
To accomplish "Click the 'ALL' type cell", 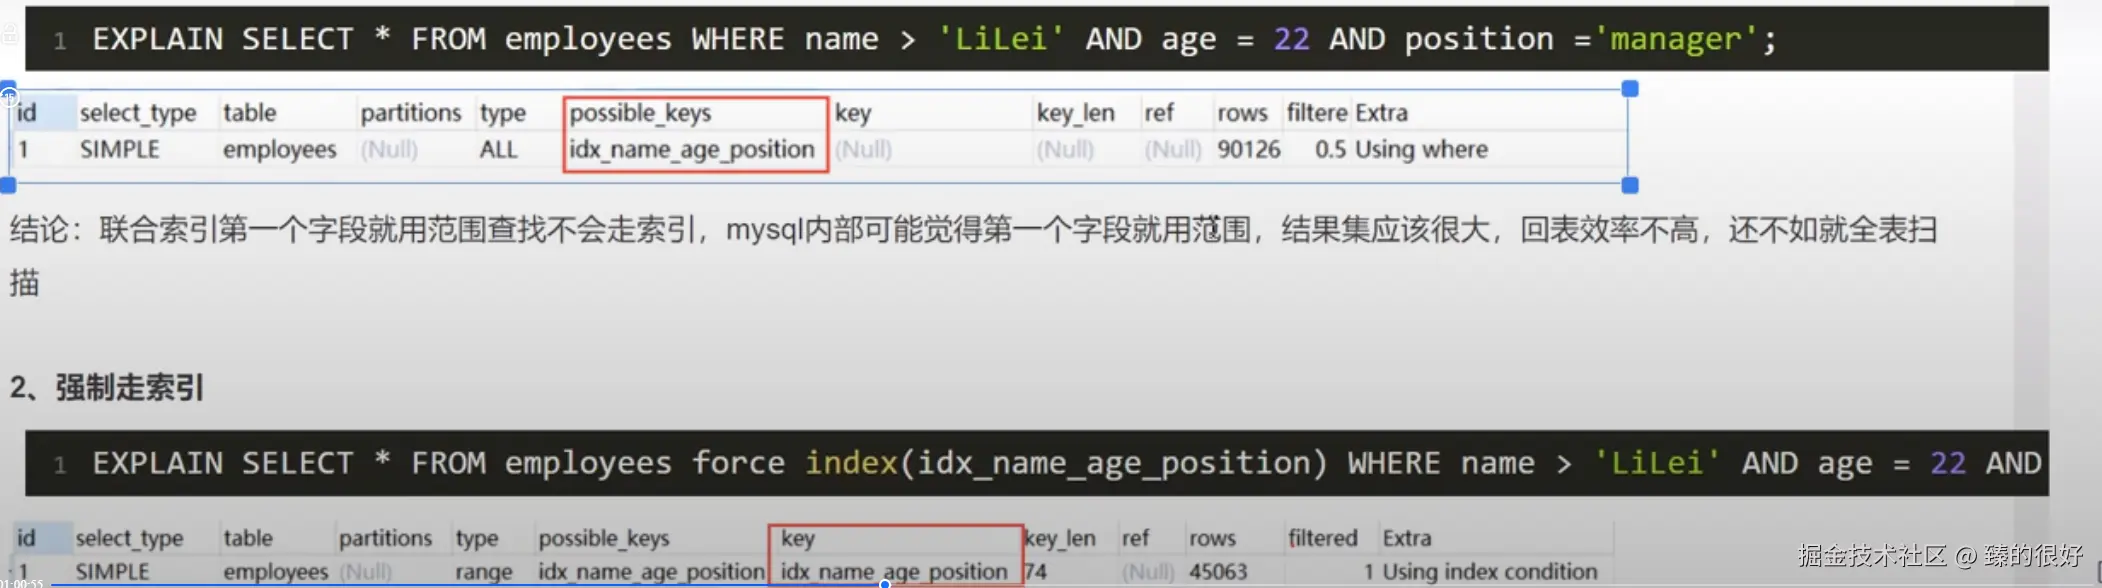I will click(498, 150).
